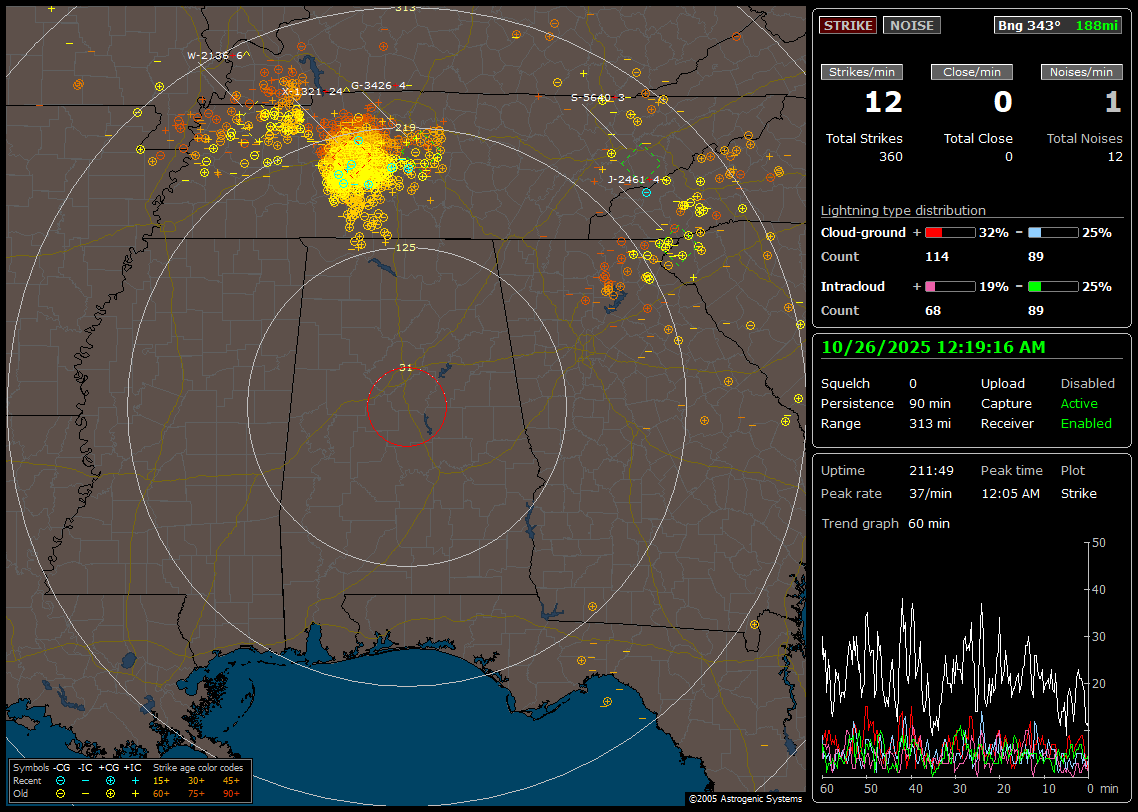Viewport: 1138px width, 812px height.
Task: Click the STRIKE indicator button
Action: [848, 25]
